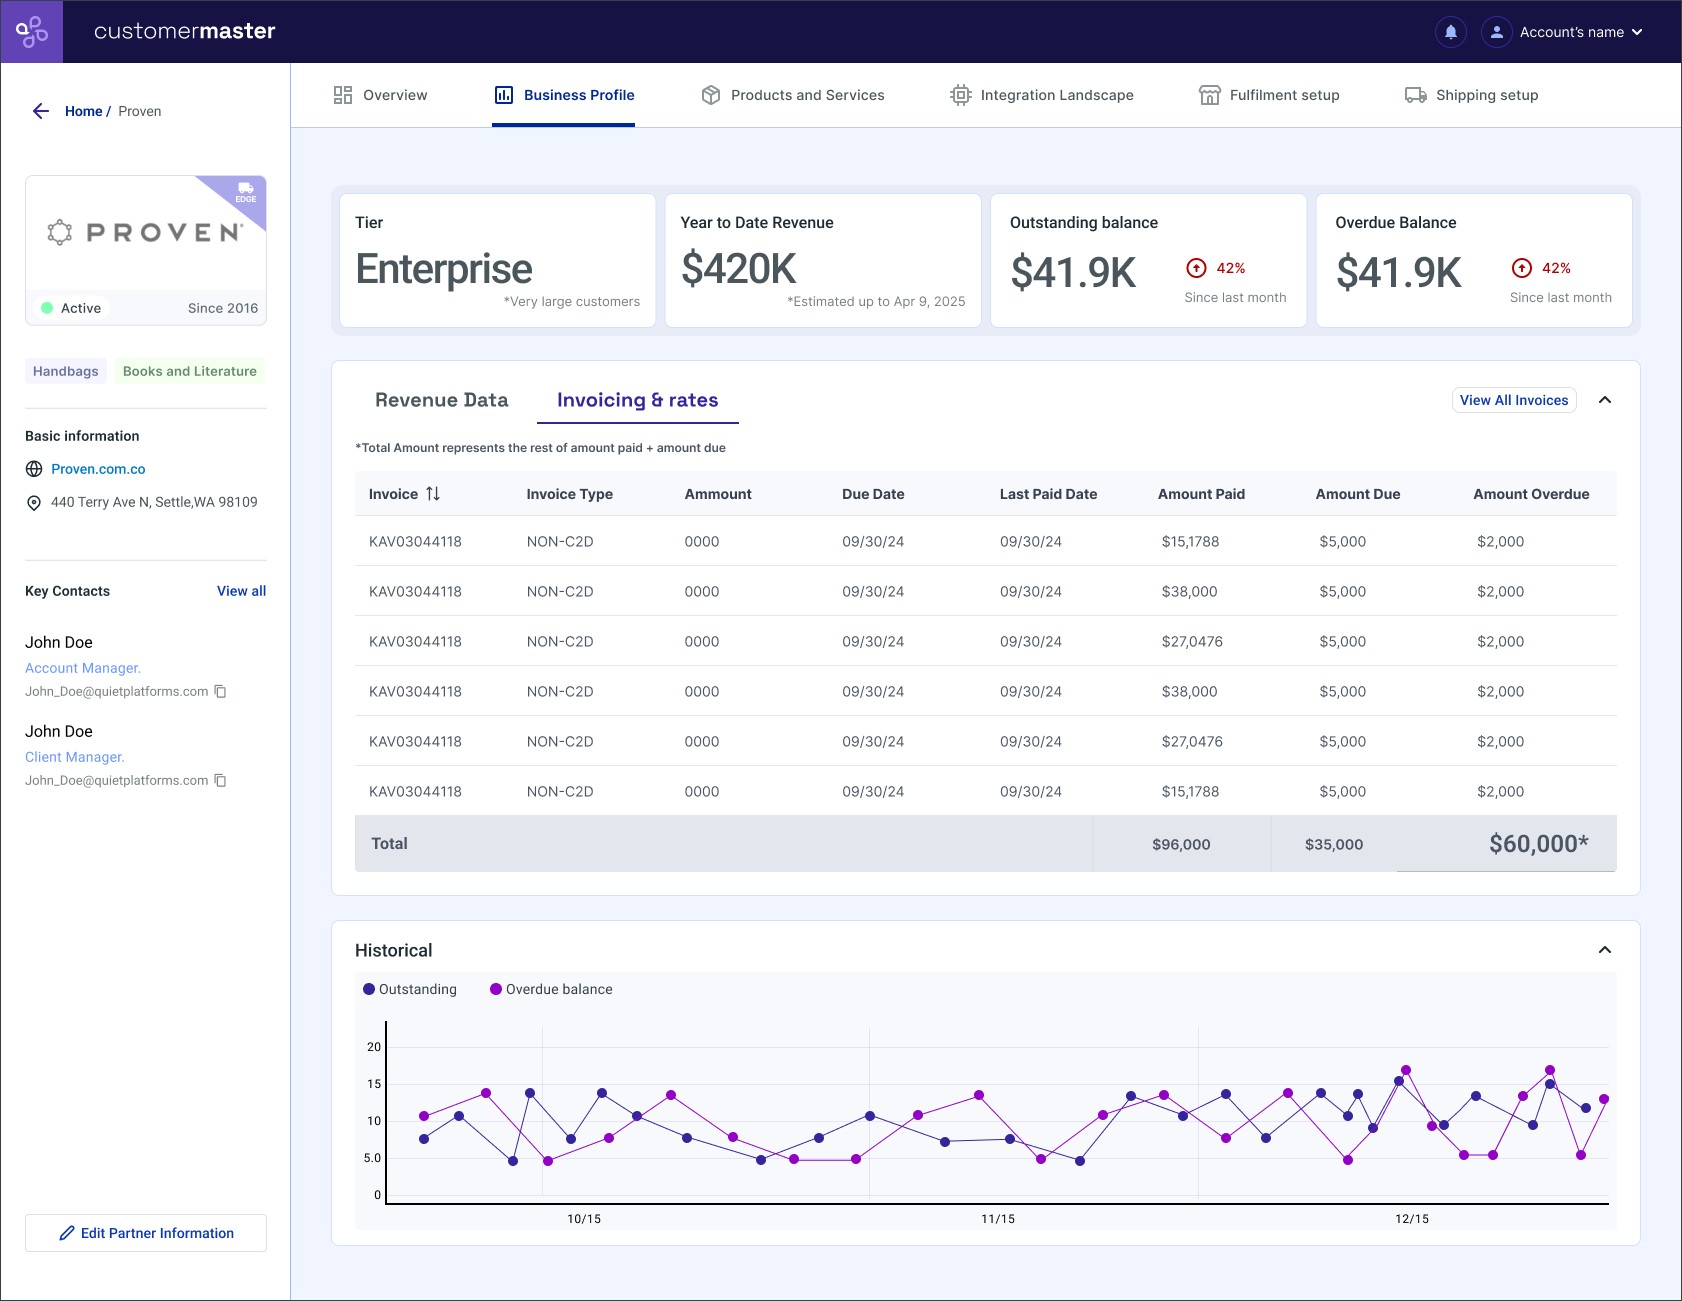Sort table by Invoice column arrows
The height and width of the screenshot is (1301, 1682).
[x=433, y=494]
